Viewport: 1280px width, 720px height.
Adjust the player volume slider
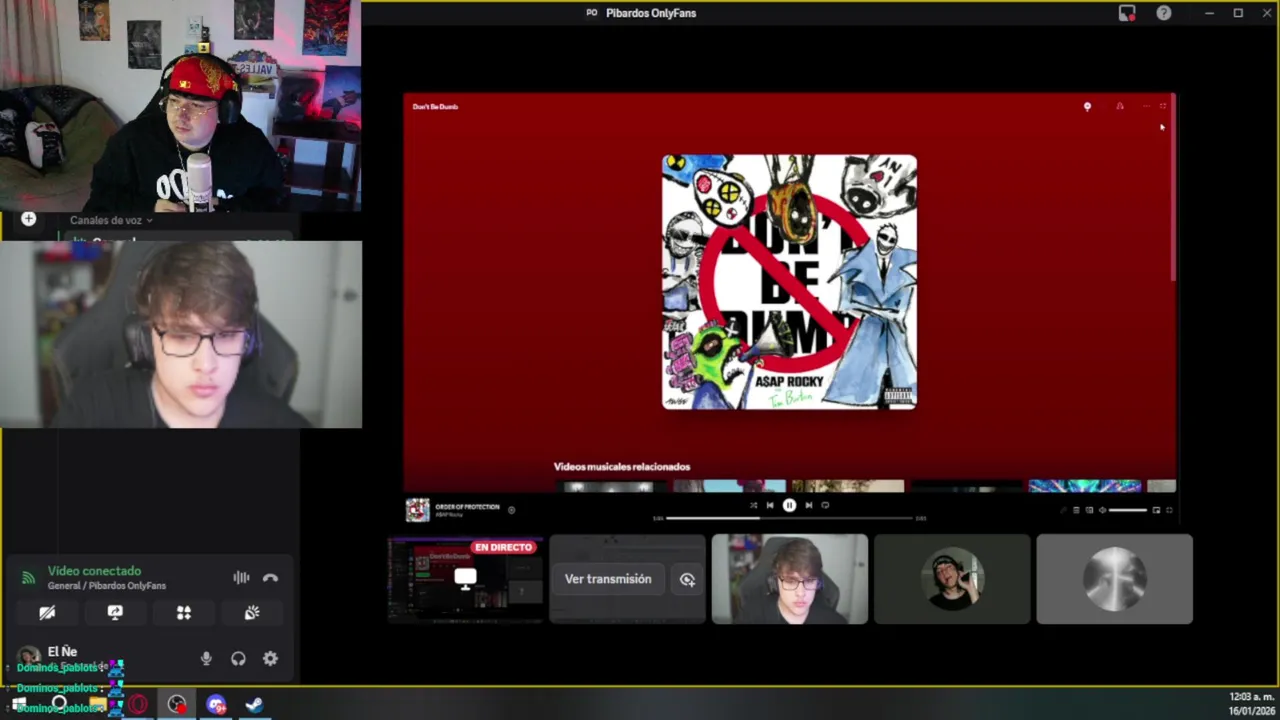pos(1128,510)
